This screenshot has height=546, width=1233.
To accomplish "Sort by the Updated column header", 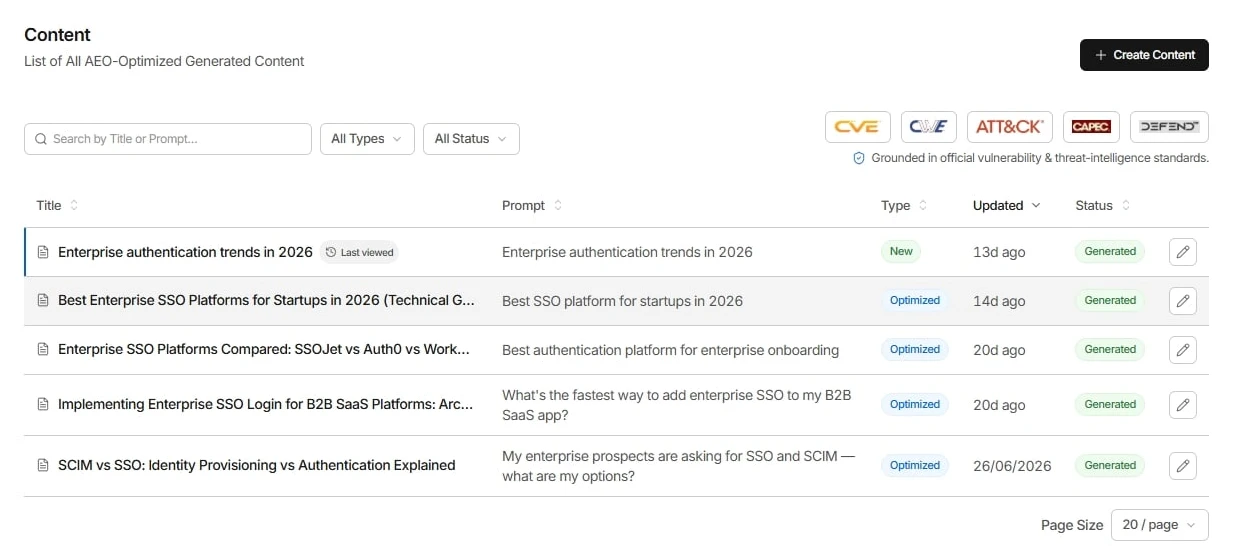I will tap(1006, 205).
